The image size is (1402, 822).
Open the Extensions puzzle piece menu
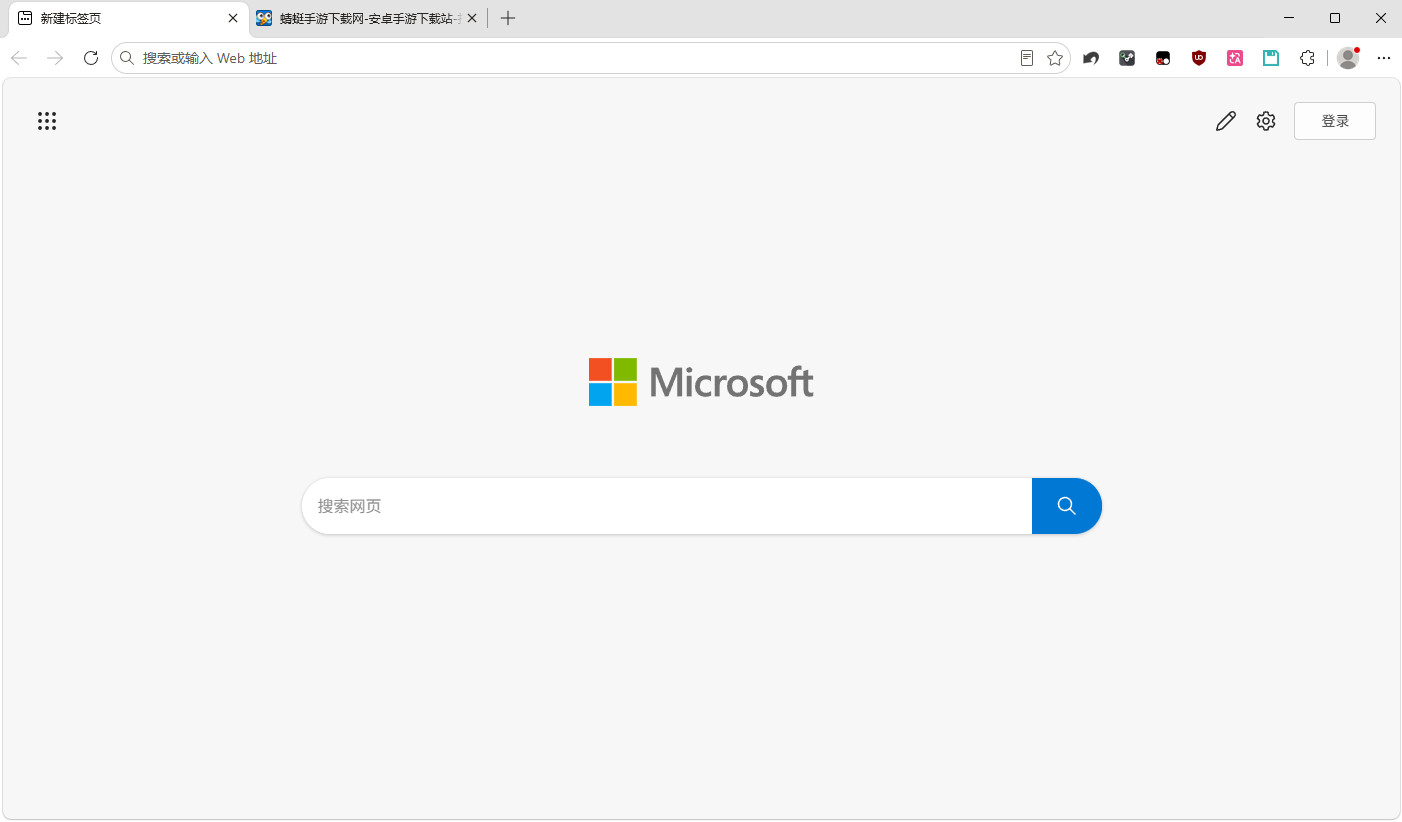1307,58
